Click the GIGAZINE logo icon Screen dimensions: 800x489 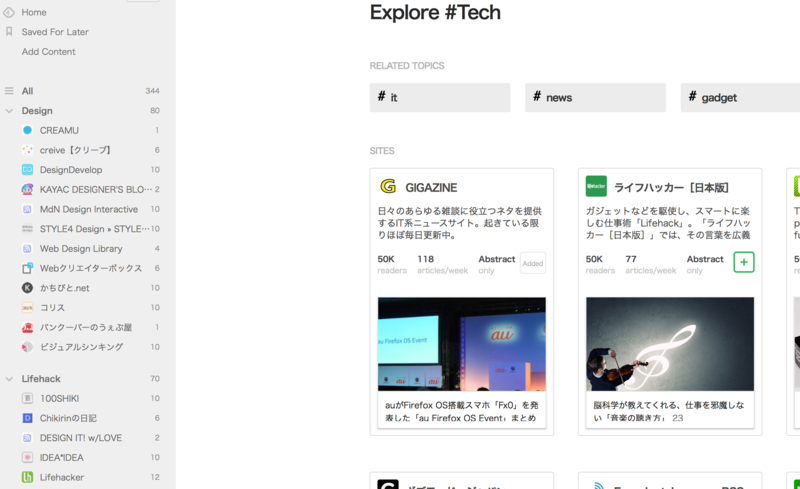388,186
